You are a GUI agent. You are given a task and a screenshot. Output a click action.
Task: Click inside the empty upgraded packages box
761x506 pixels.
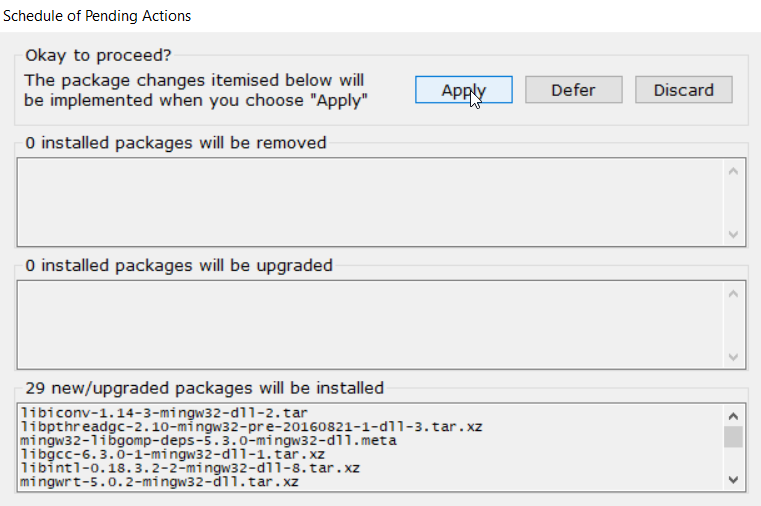coord(370,324)
